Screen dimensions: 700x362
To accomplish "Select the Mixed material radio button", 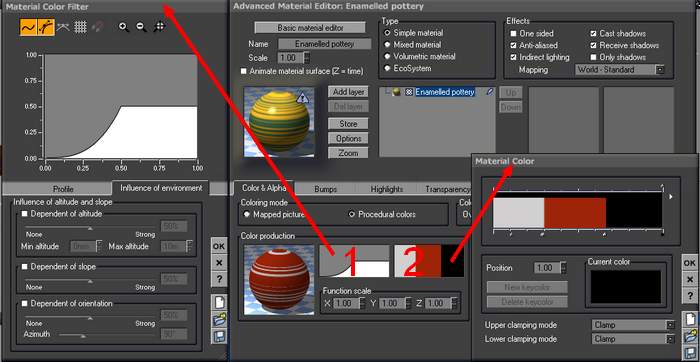I will coord(387,45).
